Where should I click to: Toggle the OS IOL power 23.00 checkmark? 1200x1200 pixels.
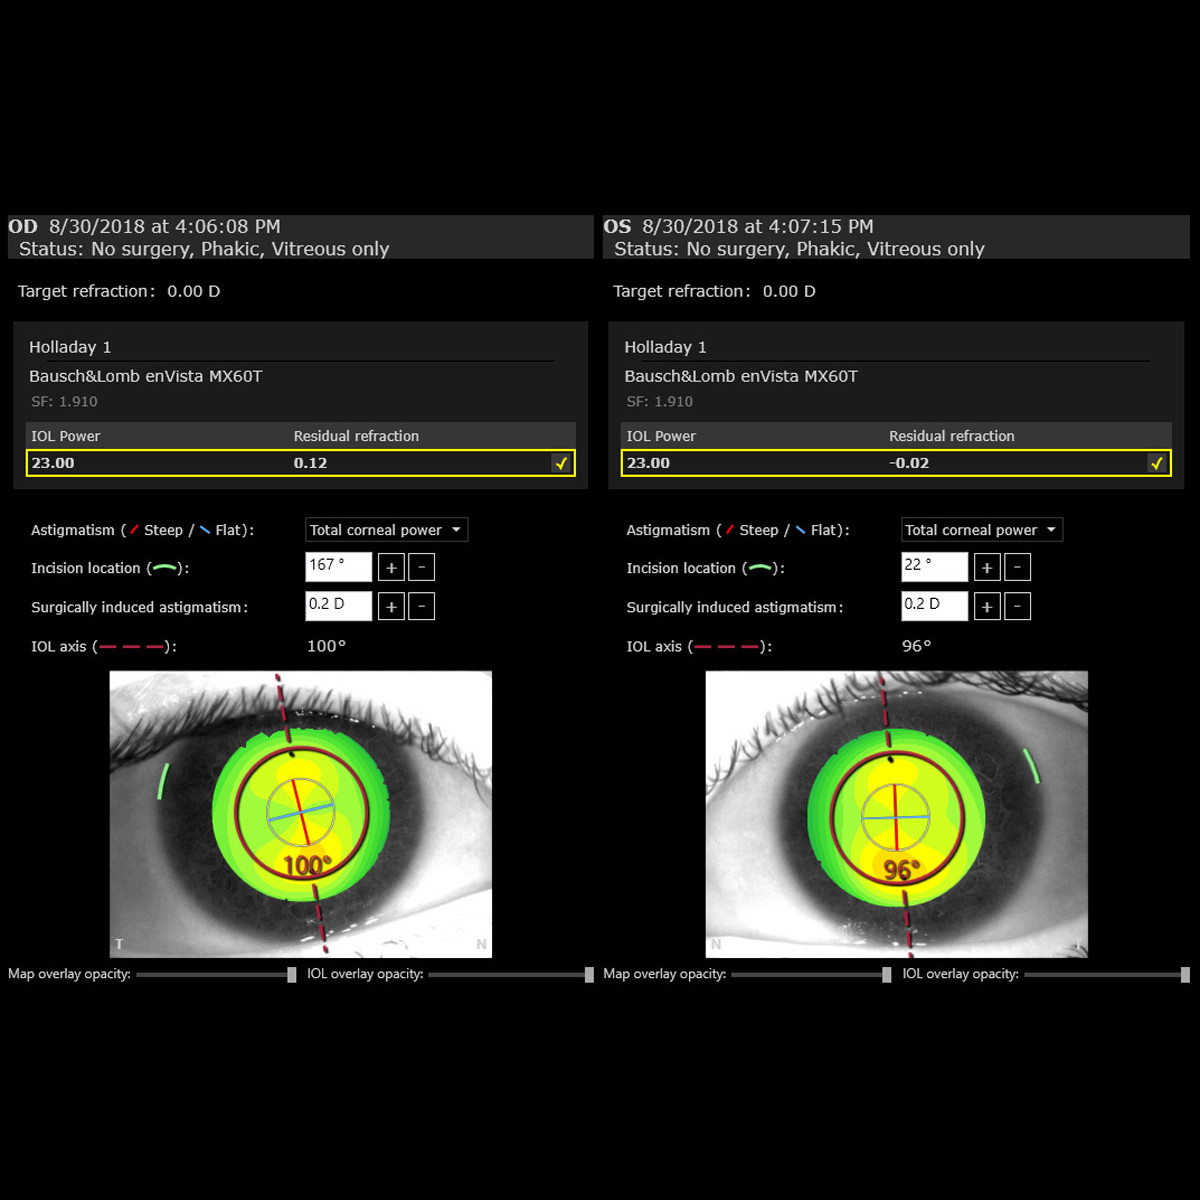[1156, 463]
